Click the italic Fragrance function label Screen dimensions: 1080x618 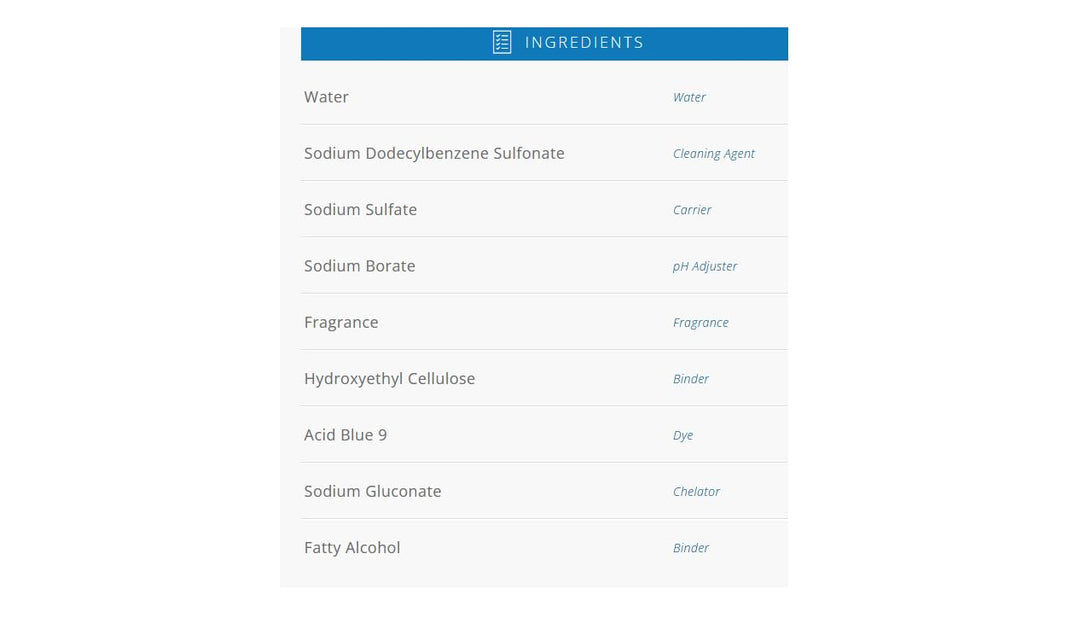click(700, 322)
